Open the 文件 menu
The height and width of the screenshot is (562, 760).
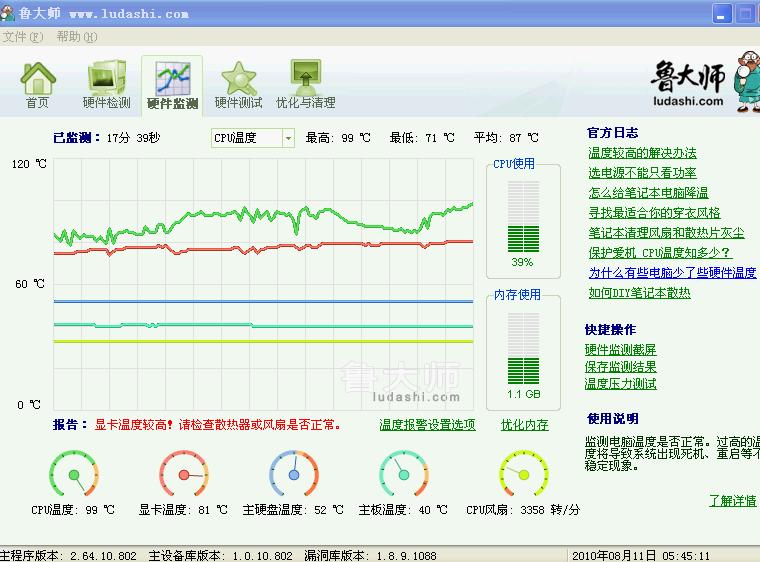tap(22, 37)
